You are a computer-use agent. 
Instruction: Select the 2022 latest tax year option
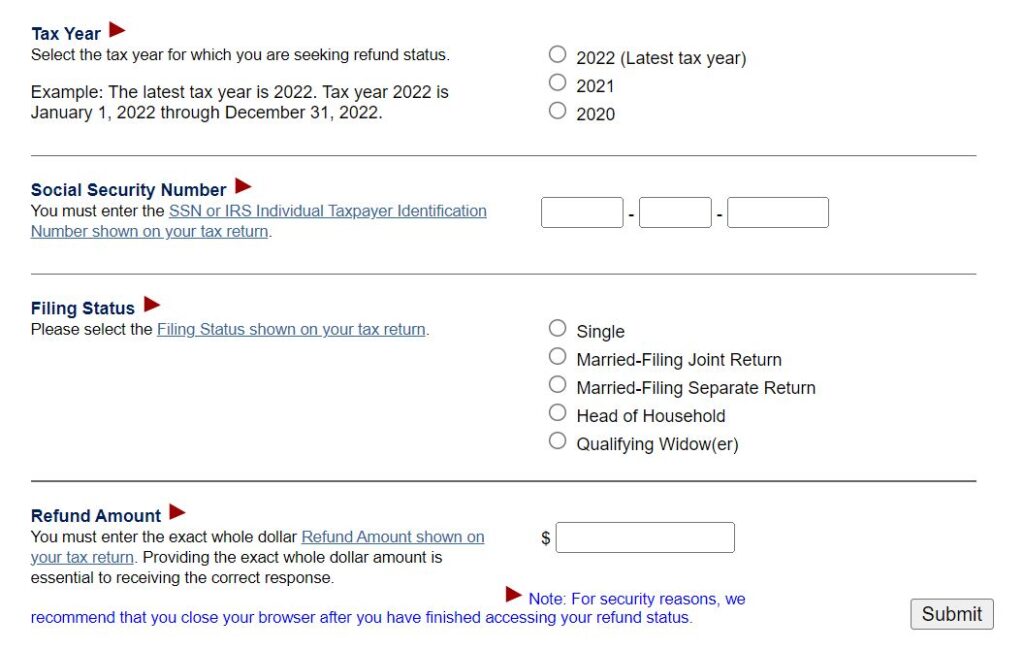557,54
